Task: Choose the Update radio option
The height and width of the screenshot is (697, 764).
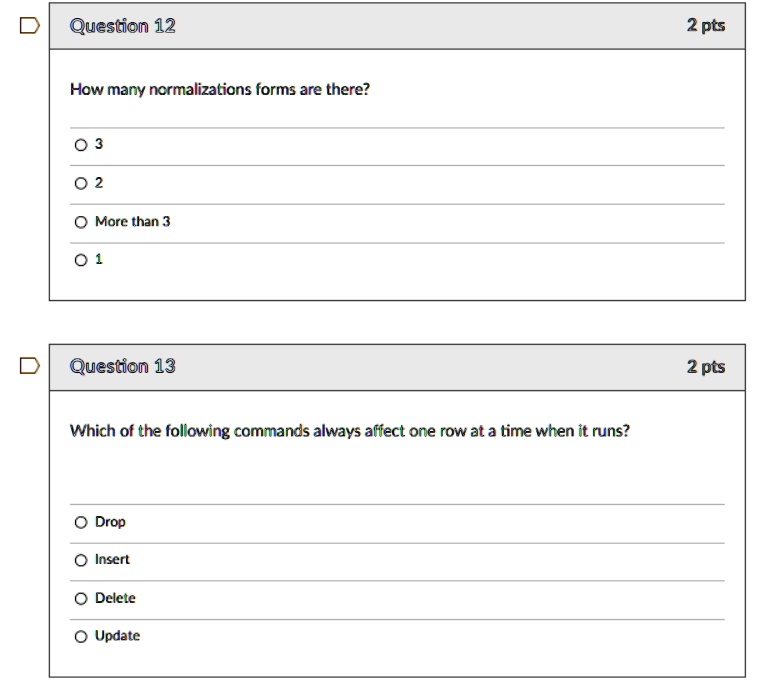Action: (81, 637)
